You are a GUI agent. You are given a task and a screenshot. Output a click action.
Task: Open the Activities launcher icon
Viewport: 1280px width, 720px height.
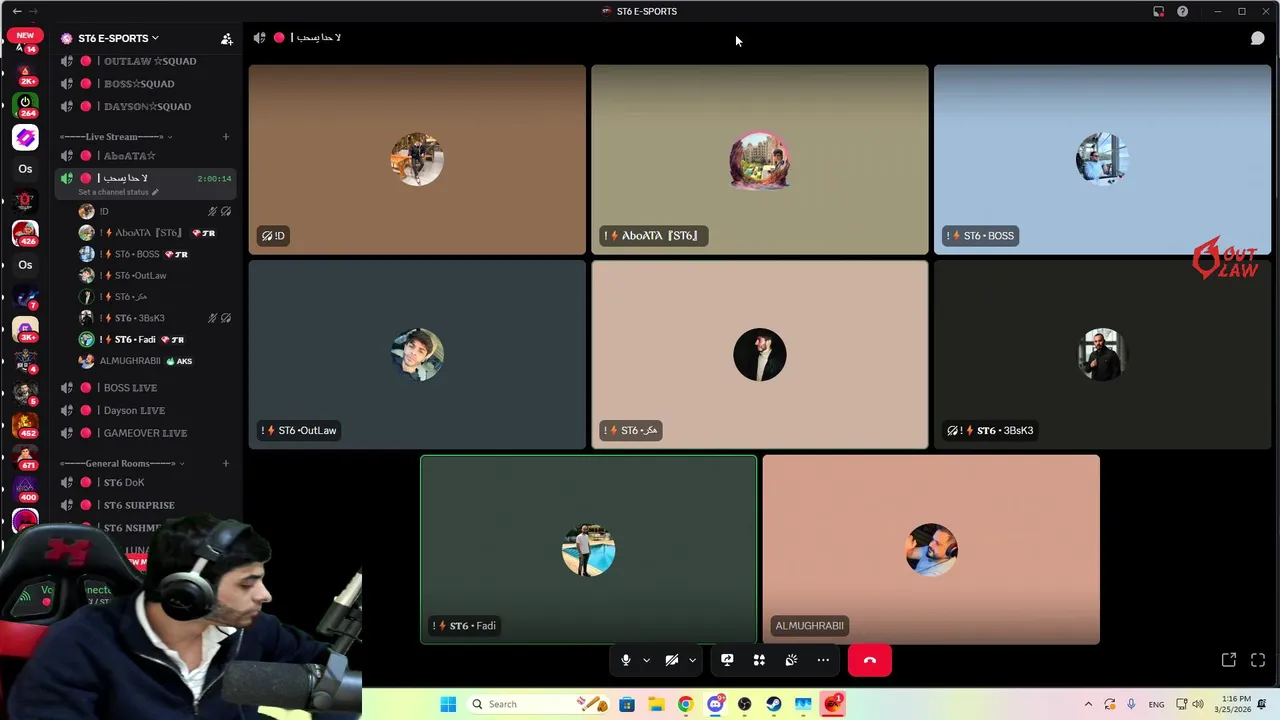click(x=759, y=660)
